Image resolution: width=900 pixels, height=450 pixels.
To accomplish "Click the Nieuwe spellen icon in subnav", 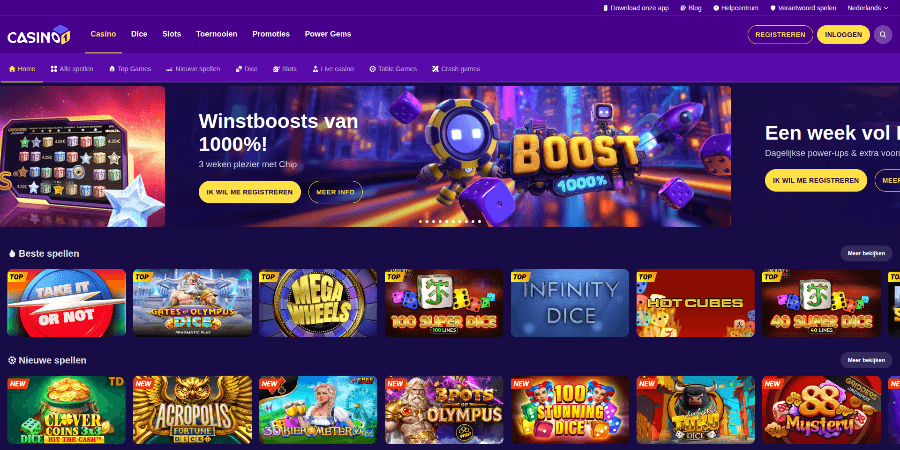I will (x=169, y=69).
